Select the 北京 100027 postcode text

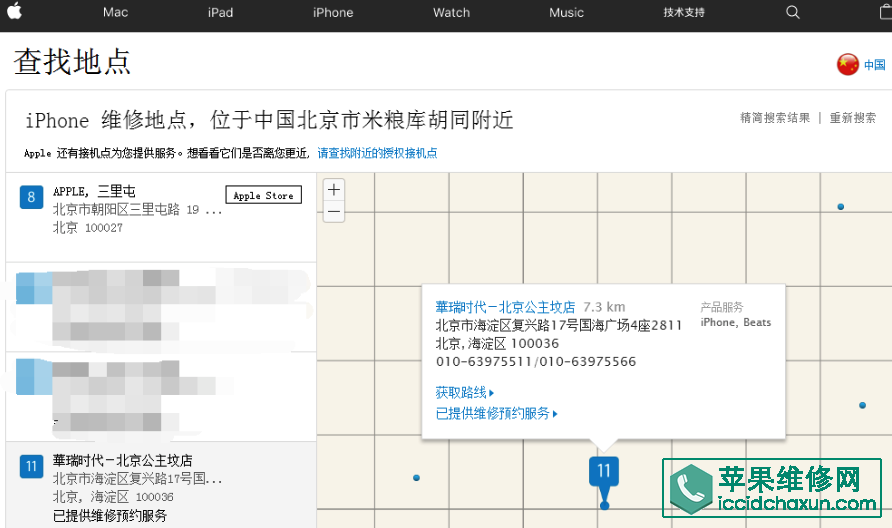click(x=88, y=228)
